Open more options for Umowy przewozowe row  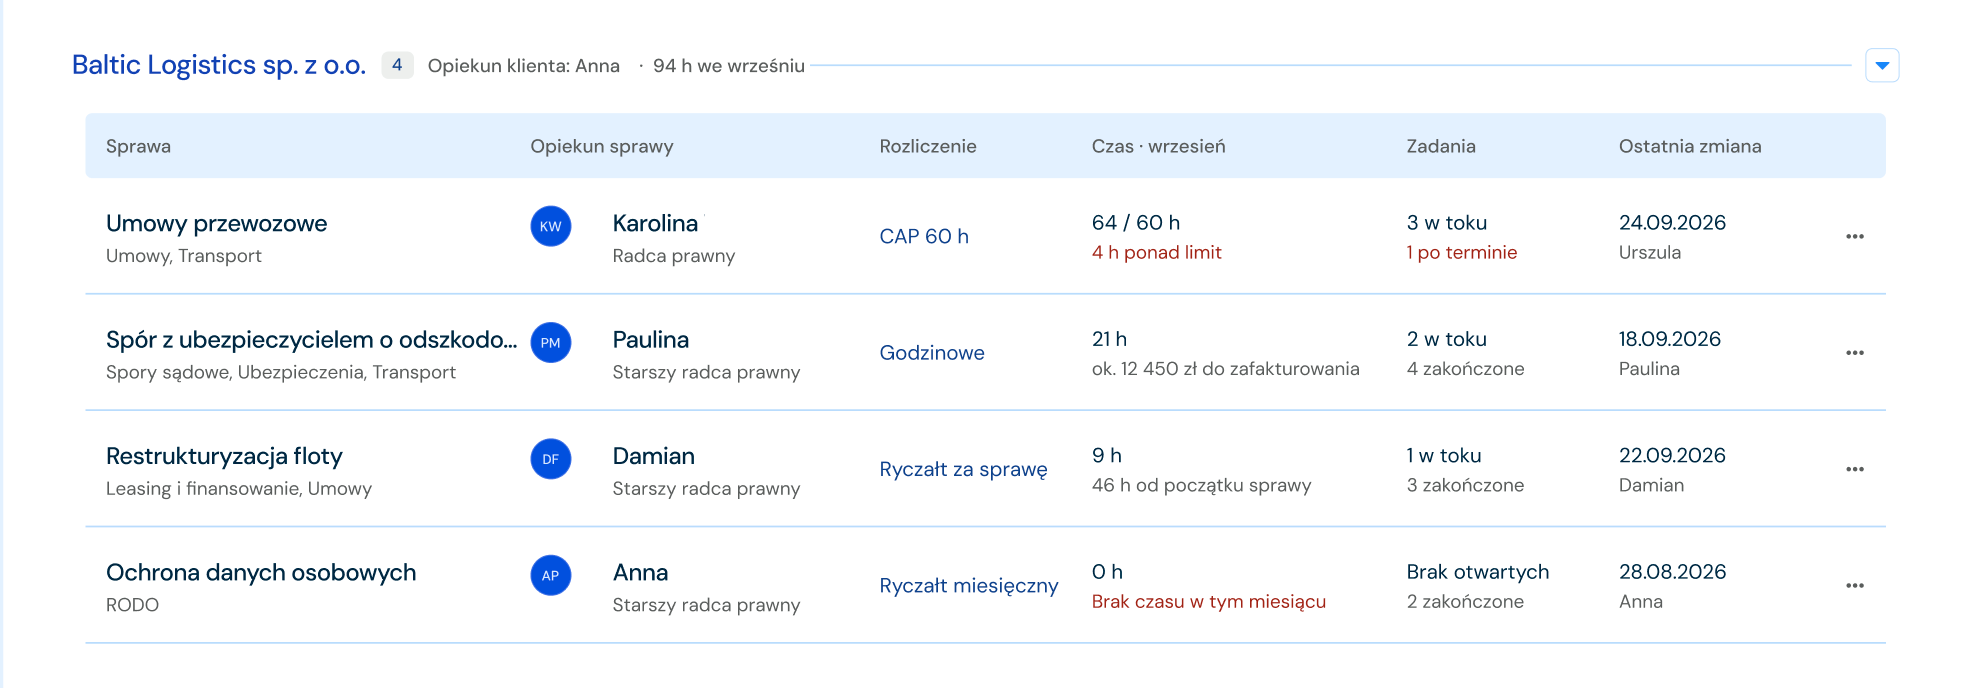pyautogui.click(x=1855, y=237)
